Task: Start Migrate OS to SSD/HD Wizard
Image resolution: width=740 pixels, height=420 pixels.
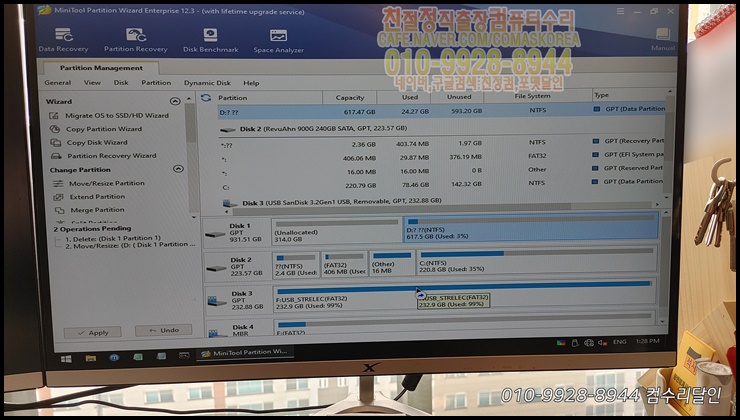Action: click(x=117, y=115)
